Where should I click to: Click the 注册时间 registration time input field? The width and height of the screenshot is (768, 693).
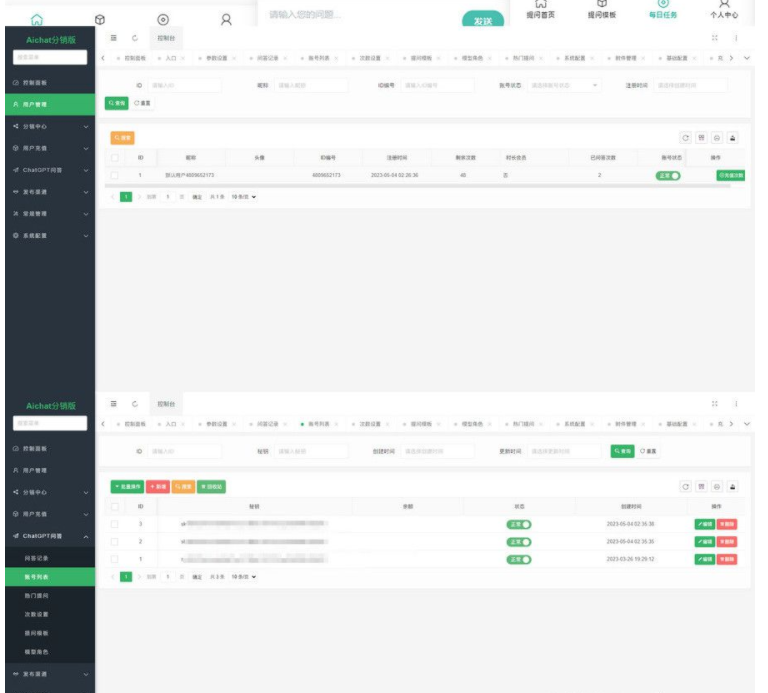(692, 86)
